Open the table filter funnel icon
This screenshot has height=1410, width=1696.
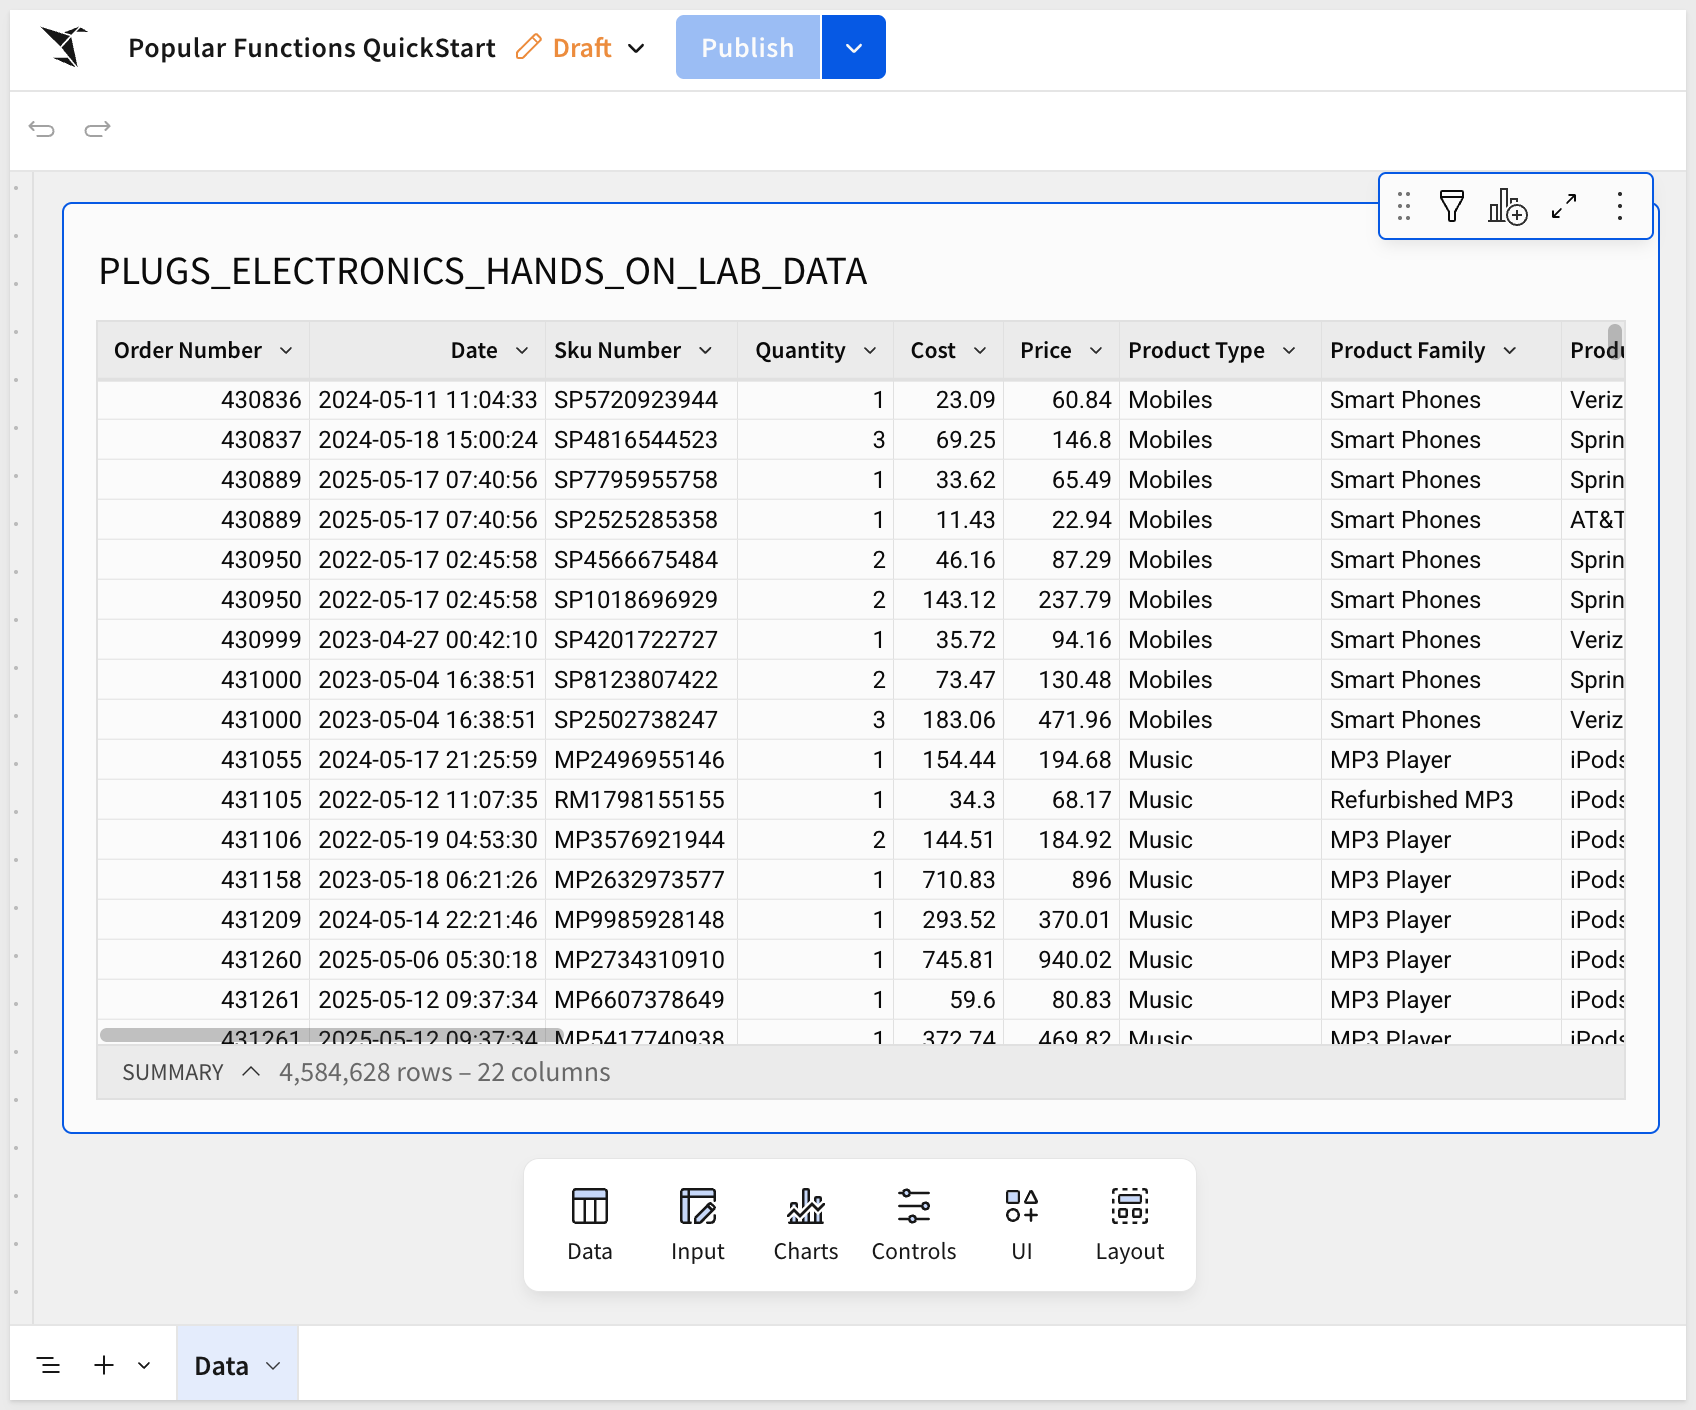pyautogui.click(x=1451, y=206)
